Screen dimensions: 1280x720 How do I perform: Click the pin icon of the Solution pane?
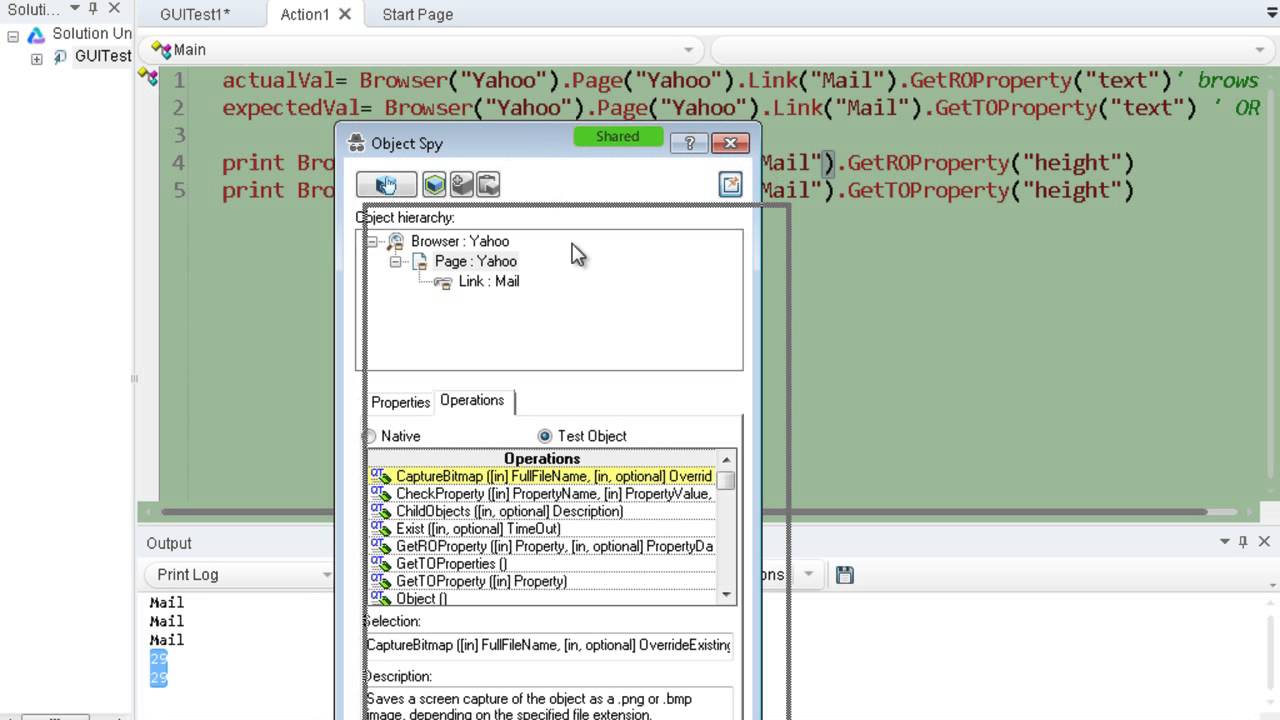click(x=93, y=10)
